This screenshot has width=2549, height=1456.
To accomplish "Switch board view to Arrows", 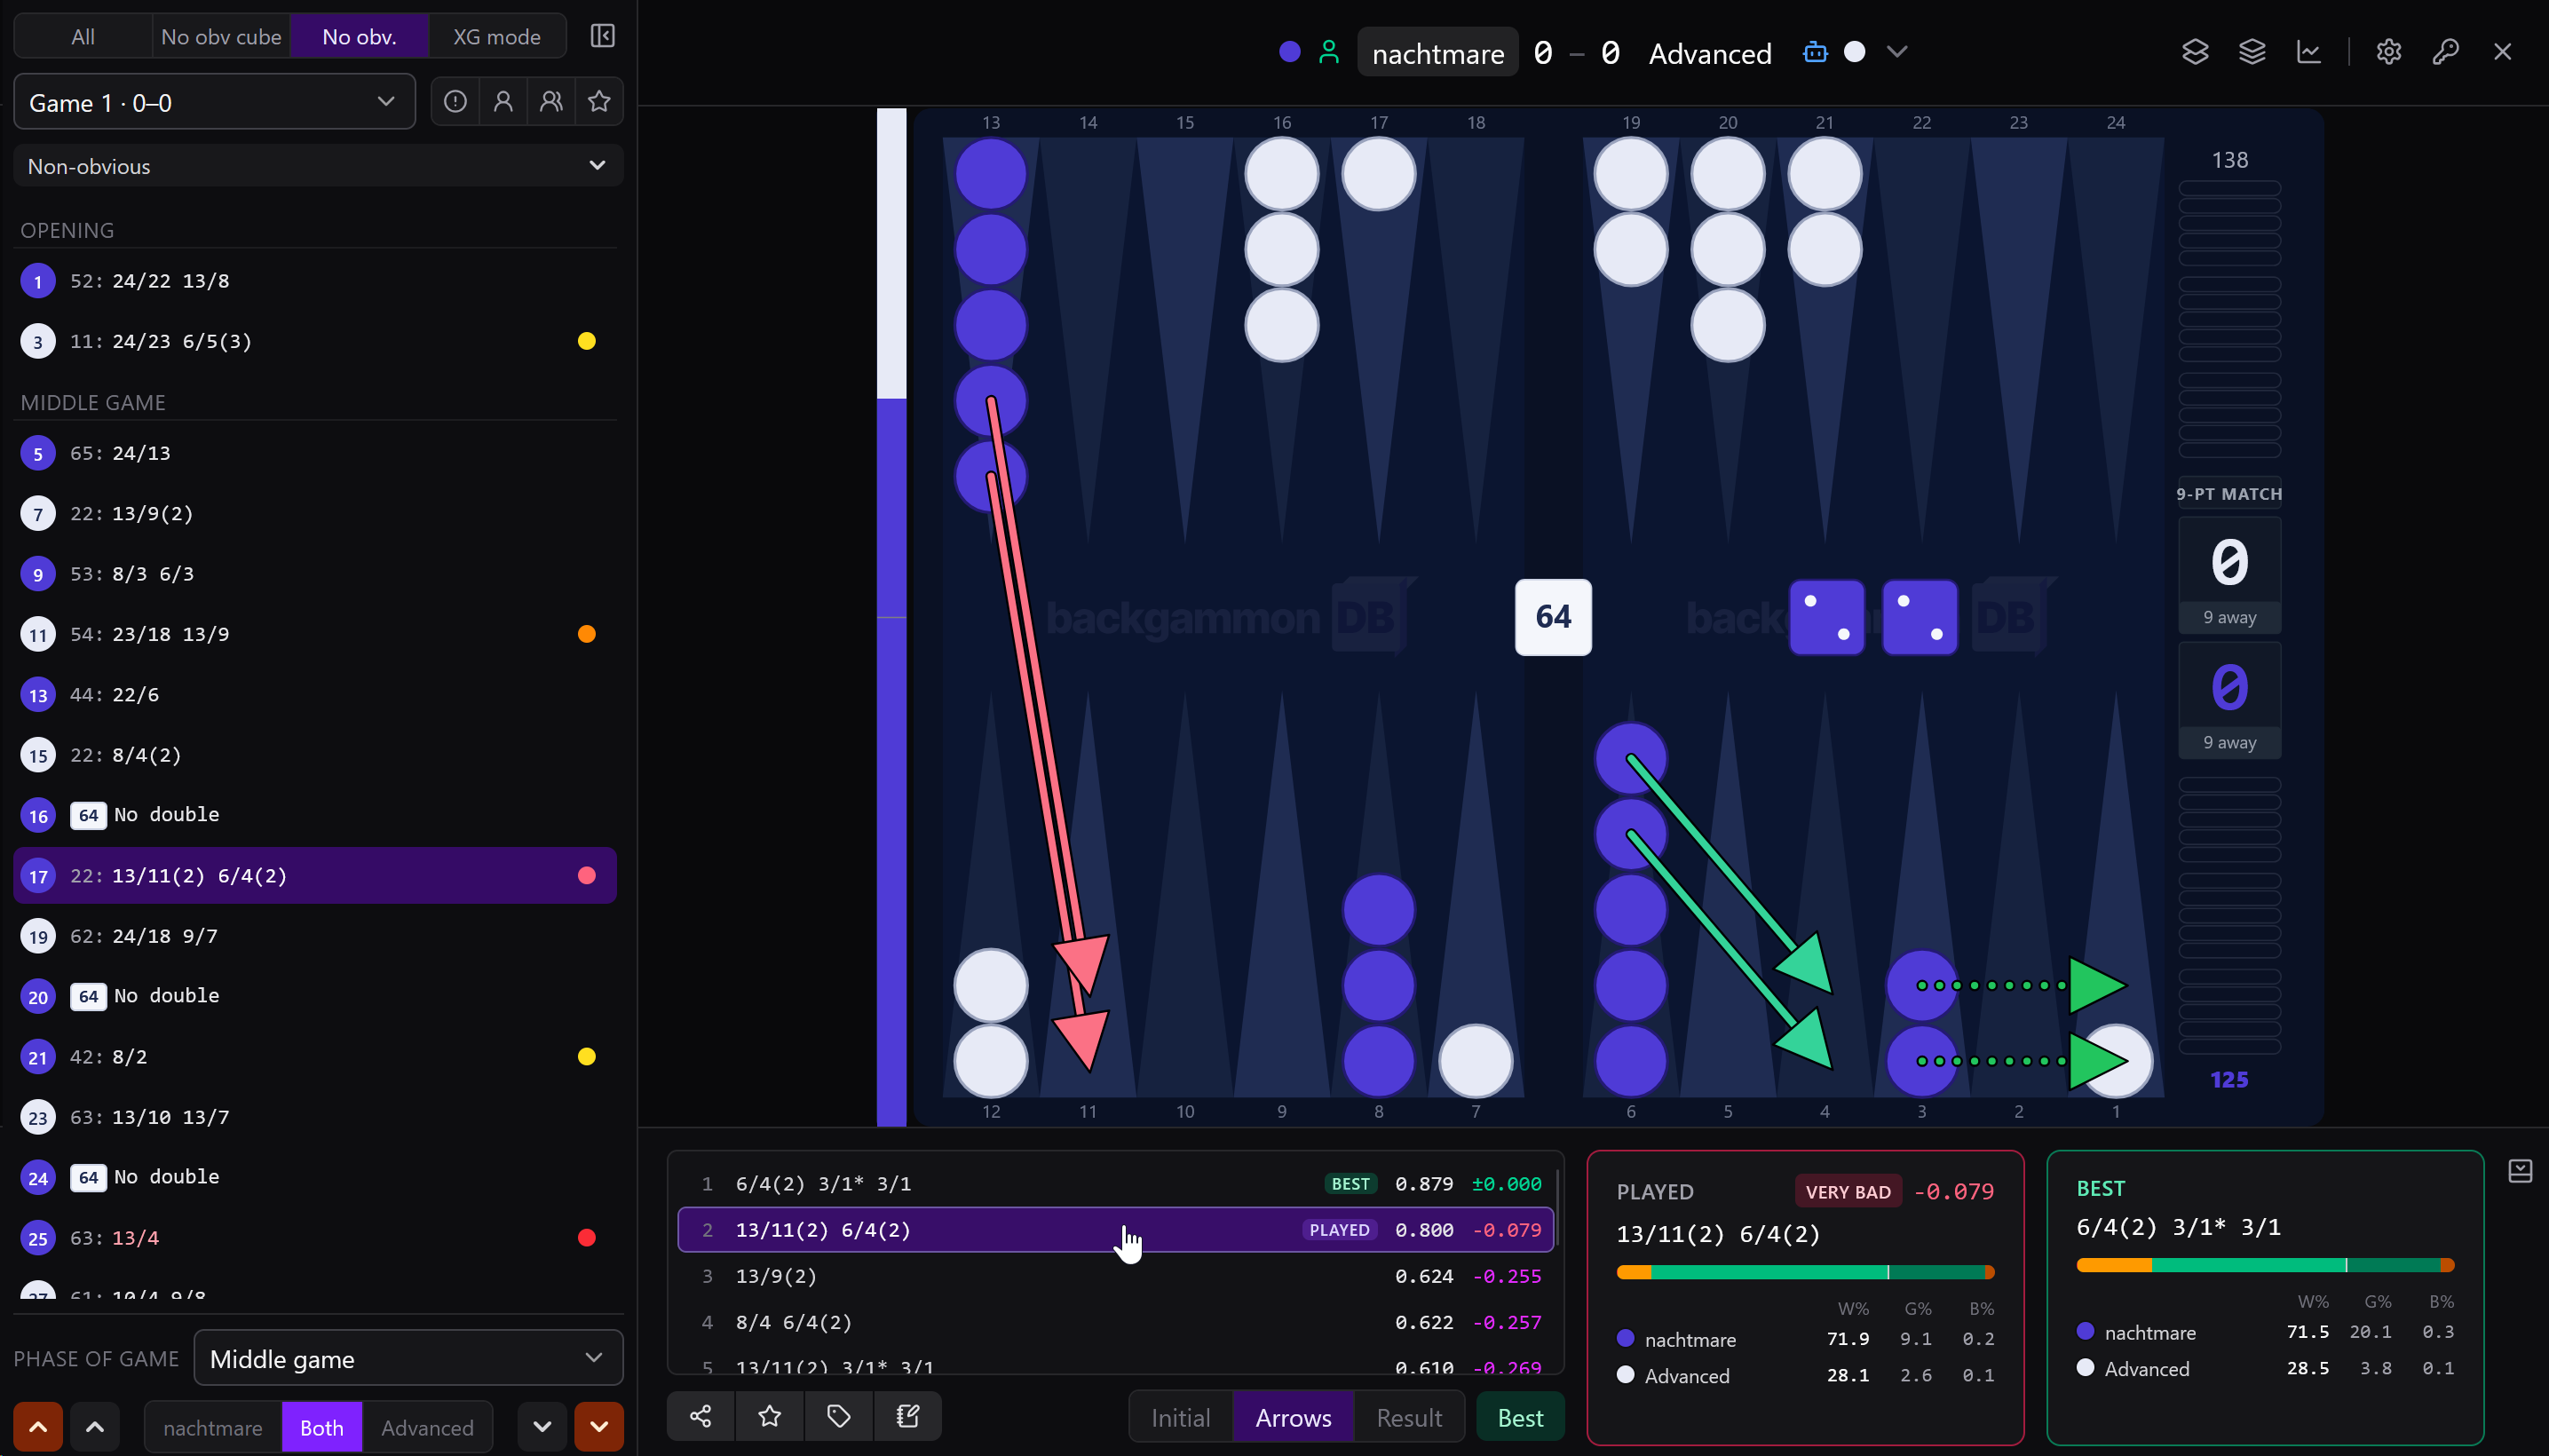I will tap(1293, 1417).
